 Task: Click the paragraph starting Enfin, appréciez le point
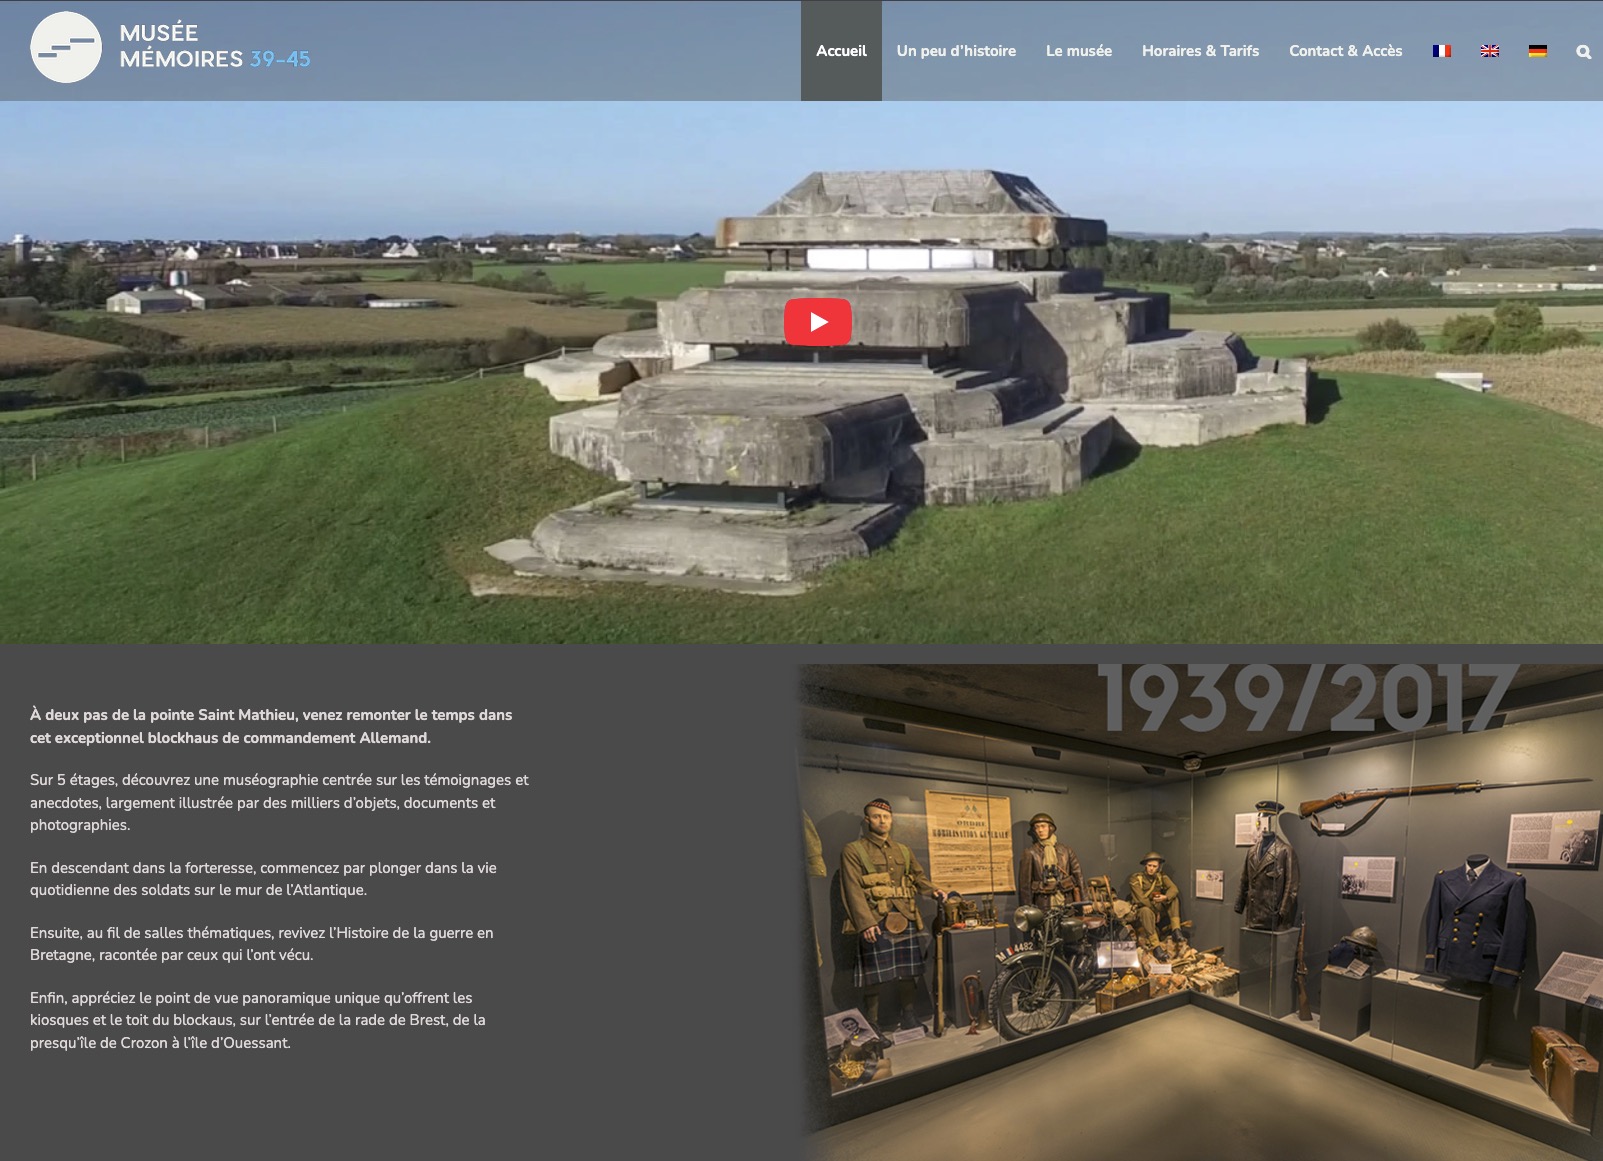(257, 1020)
